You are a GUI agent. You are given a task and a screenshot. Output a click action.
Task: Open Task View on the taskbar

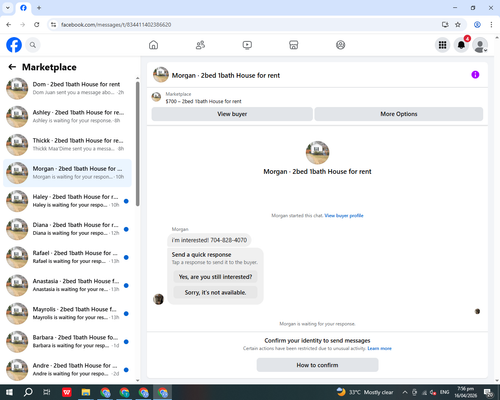tap(47, 392)
